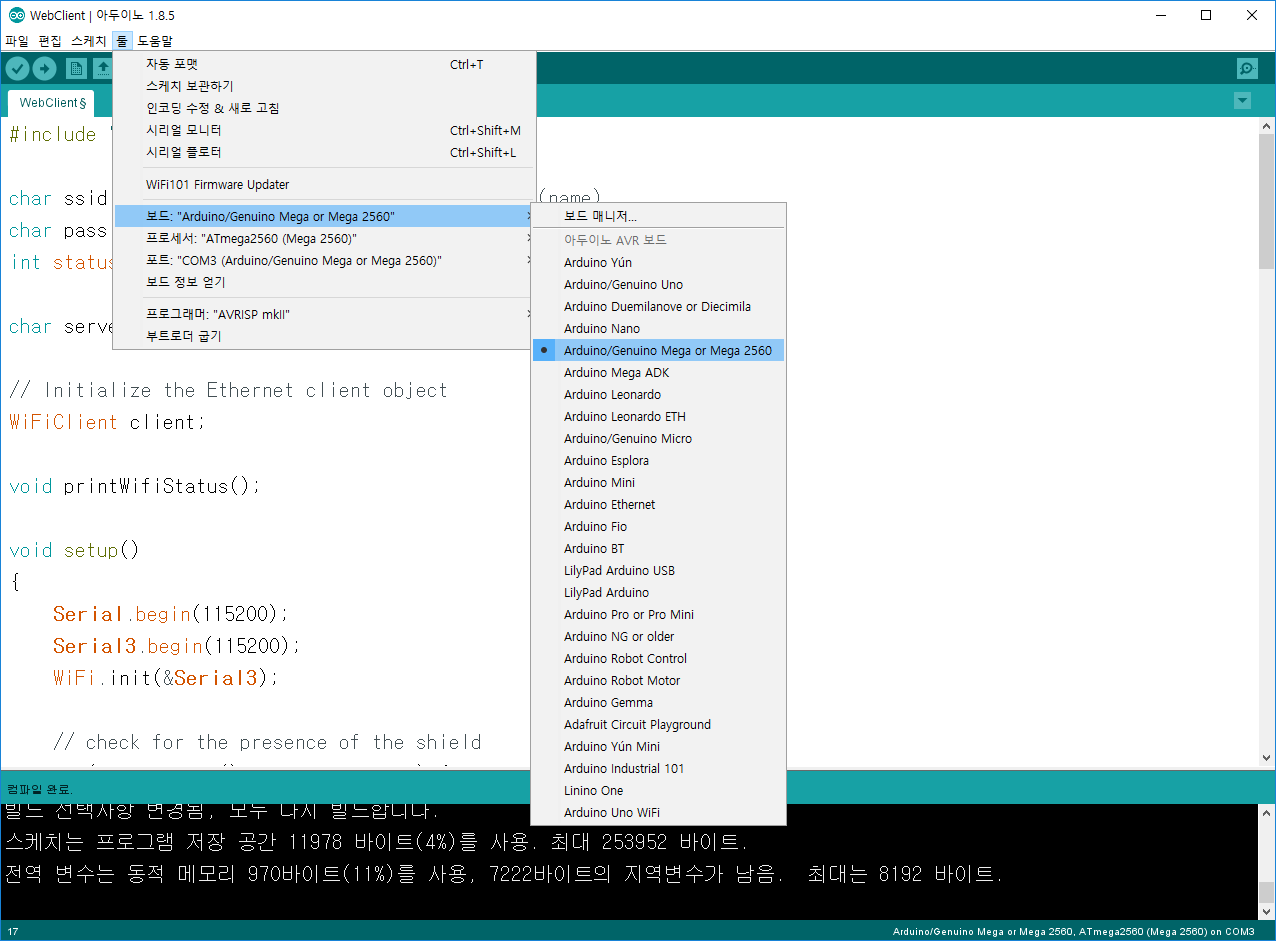
Task: Click the Arduino logo in title bar
Action: [x=15, y=15]
